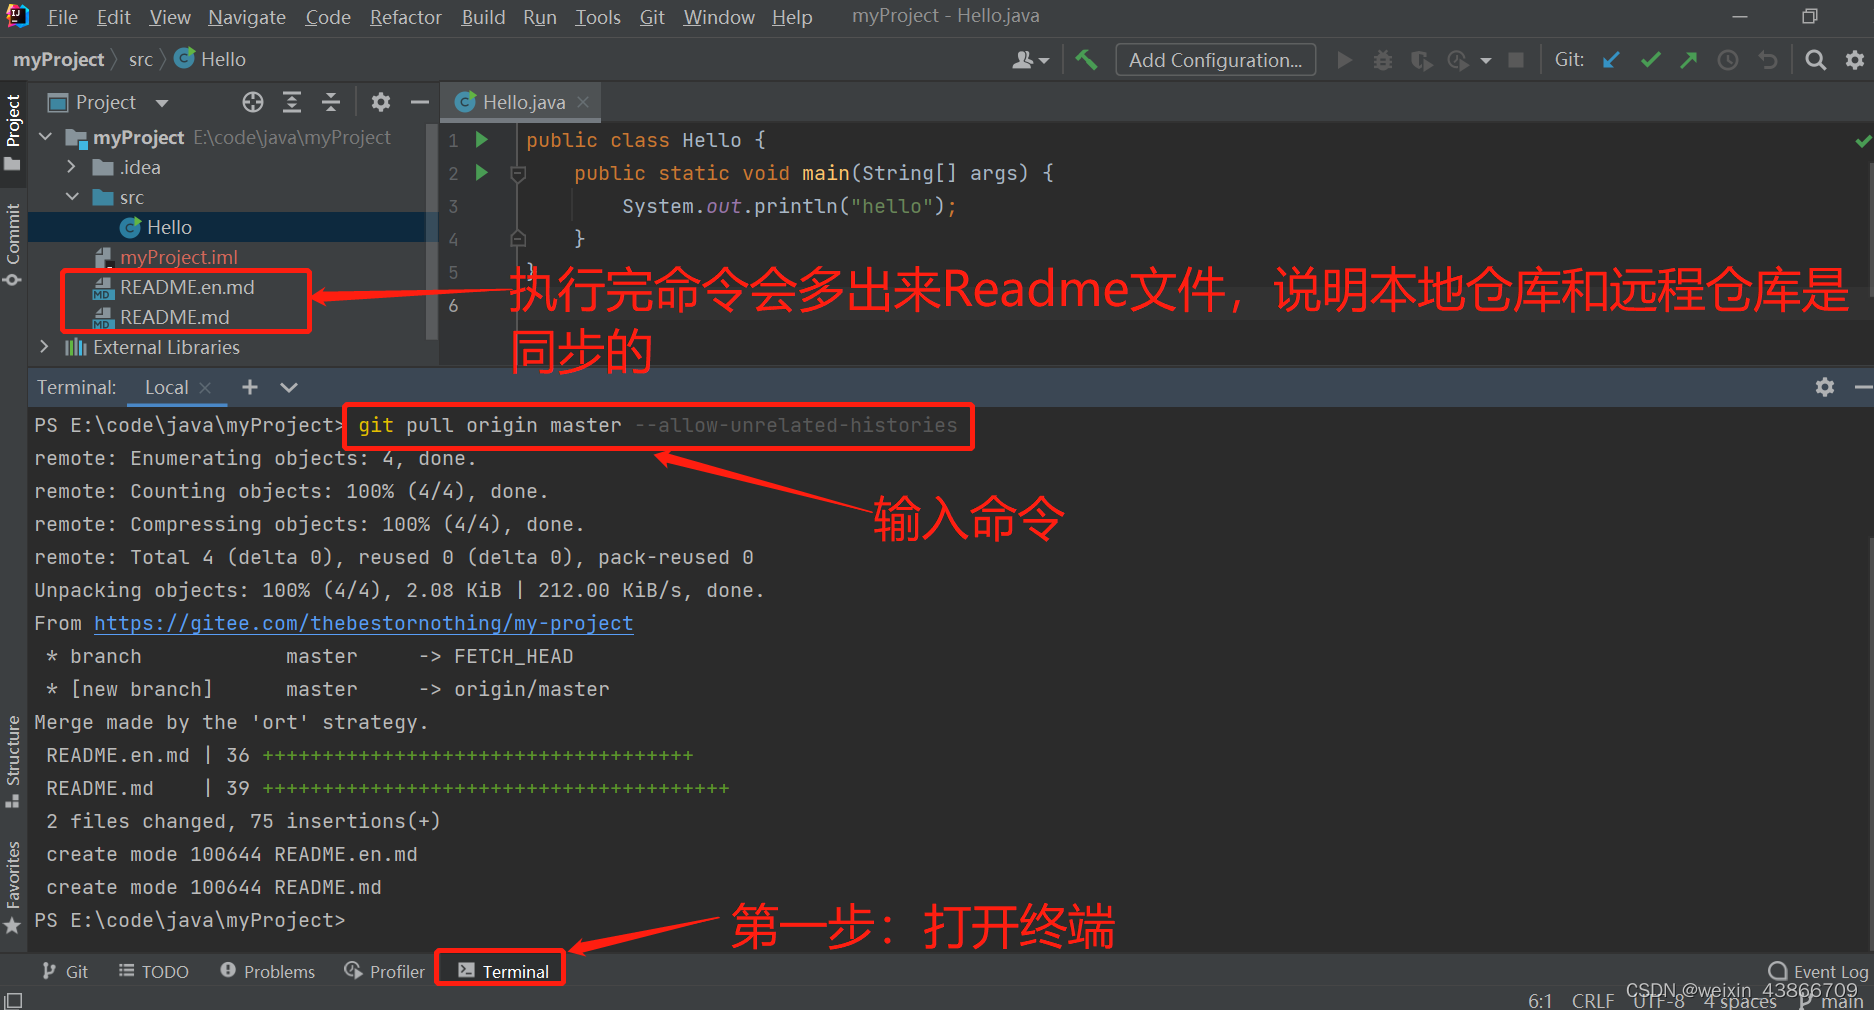
Task: Click Add Configuration button
Action: (x=1215, y=60)
